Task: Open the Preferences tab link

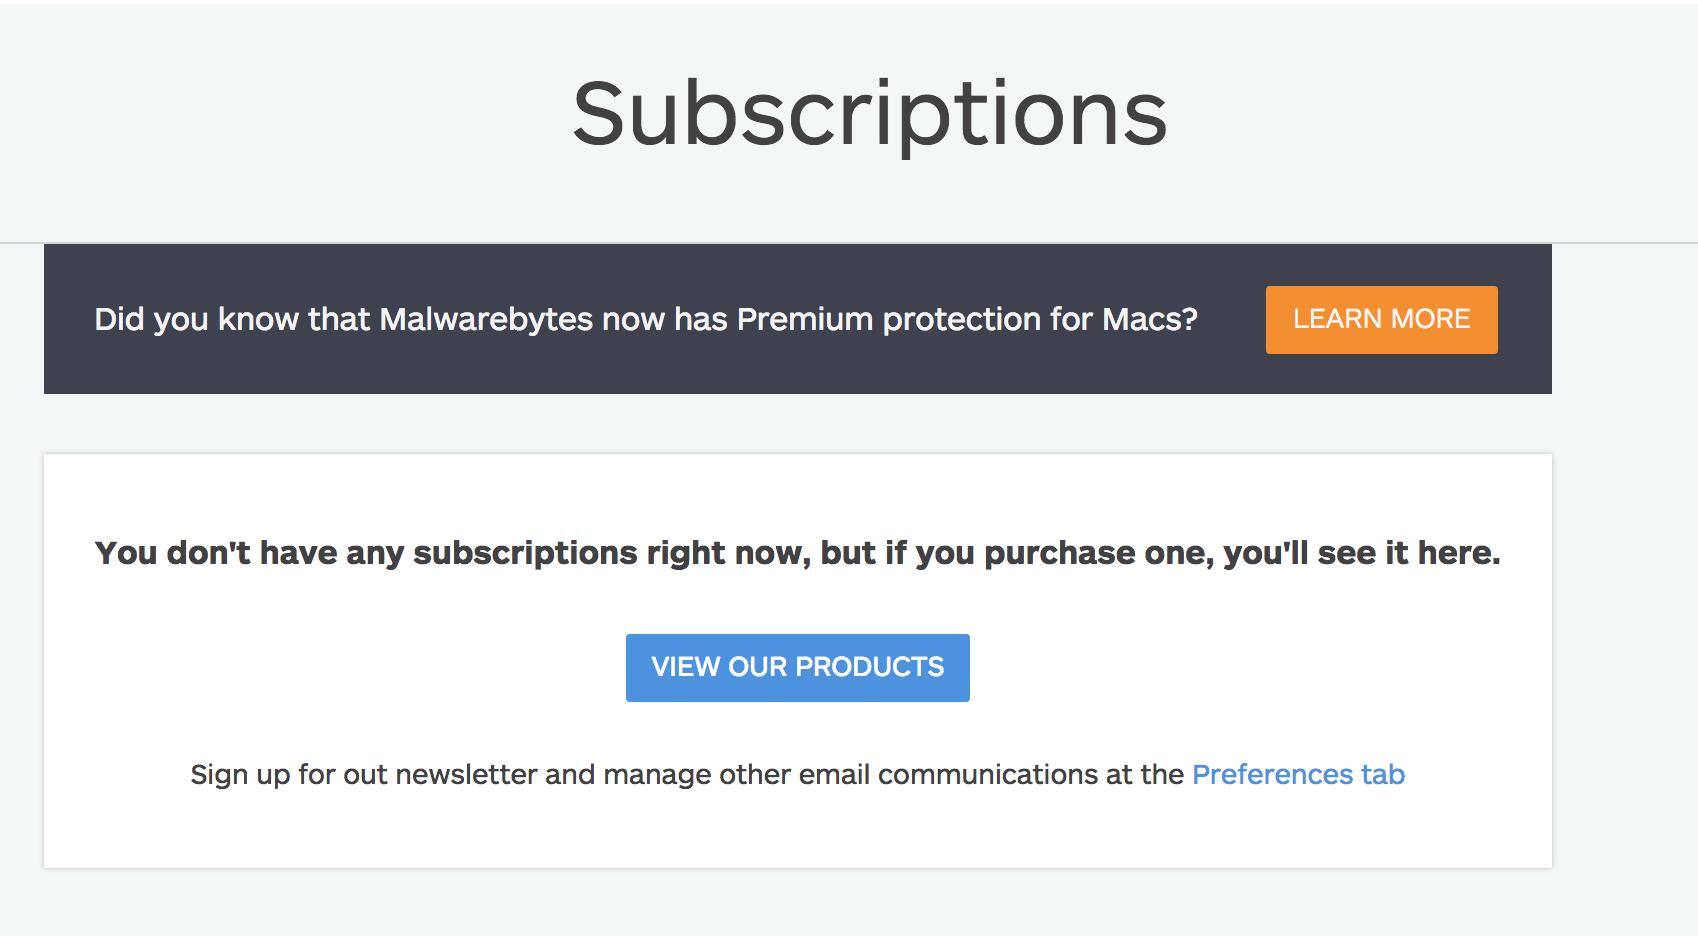Action: [1298, 775]
